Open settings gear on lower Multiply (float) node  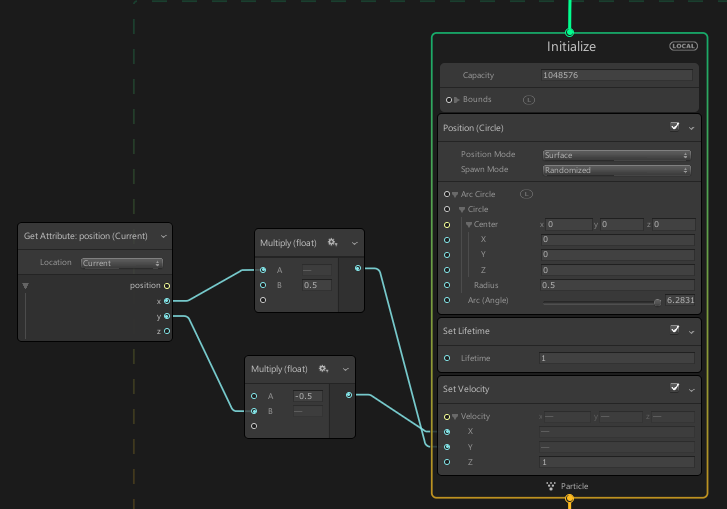tap(324, 369)
